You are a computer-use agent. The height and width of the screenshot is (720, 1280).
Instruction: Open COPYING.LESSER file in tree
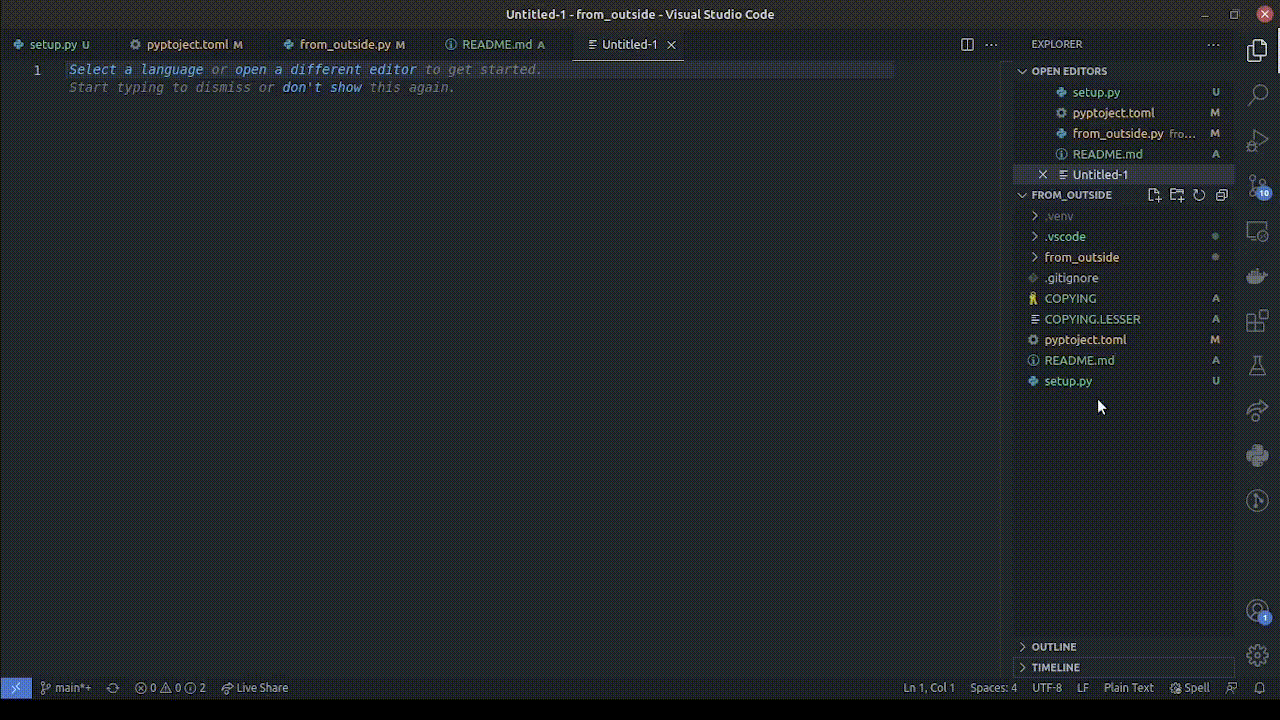click(1124, 319)
